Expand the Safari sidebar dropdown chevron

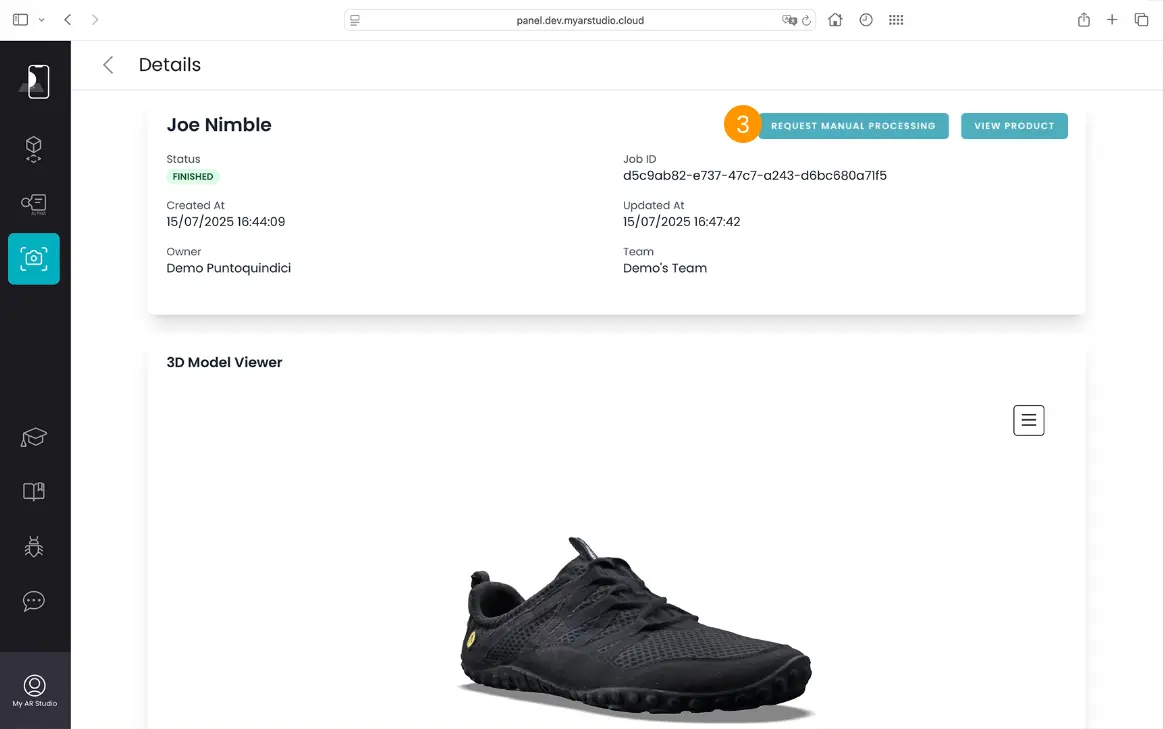click(41, 20)
